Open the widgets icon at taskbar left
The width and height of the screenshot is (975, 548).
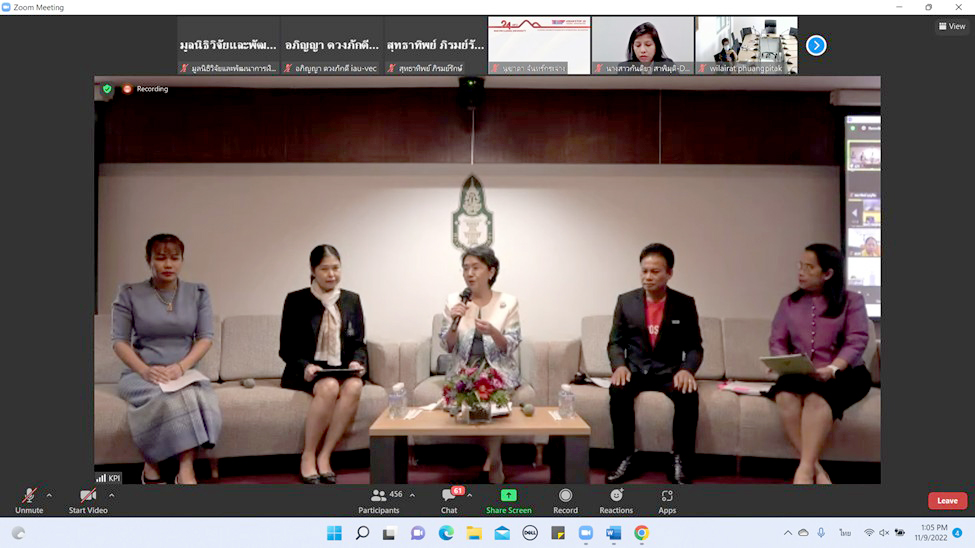19,533
